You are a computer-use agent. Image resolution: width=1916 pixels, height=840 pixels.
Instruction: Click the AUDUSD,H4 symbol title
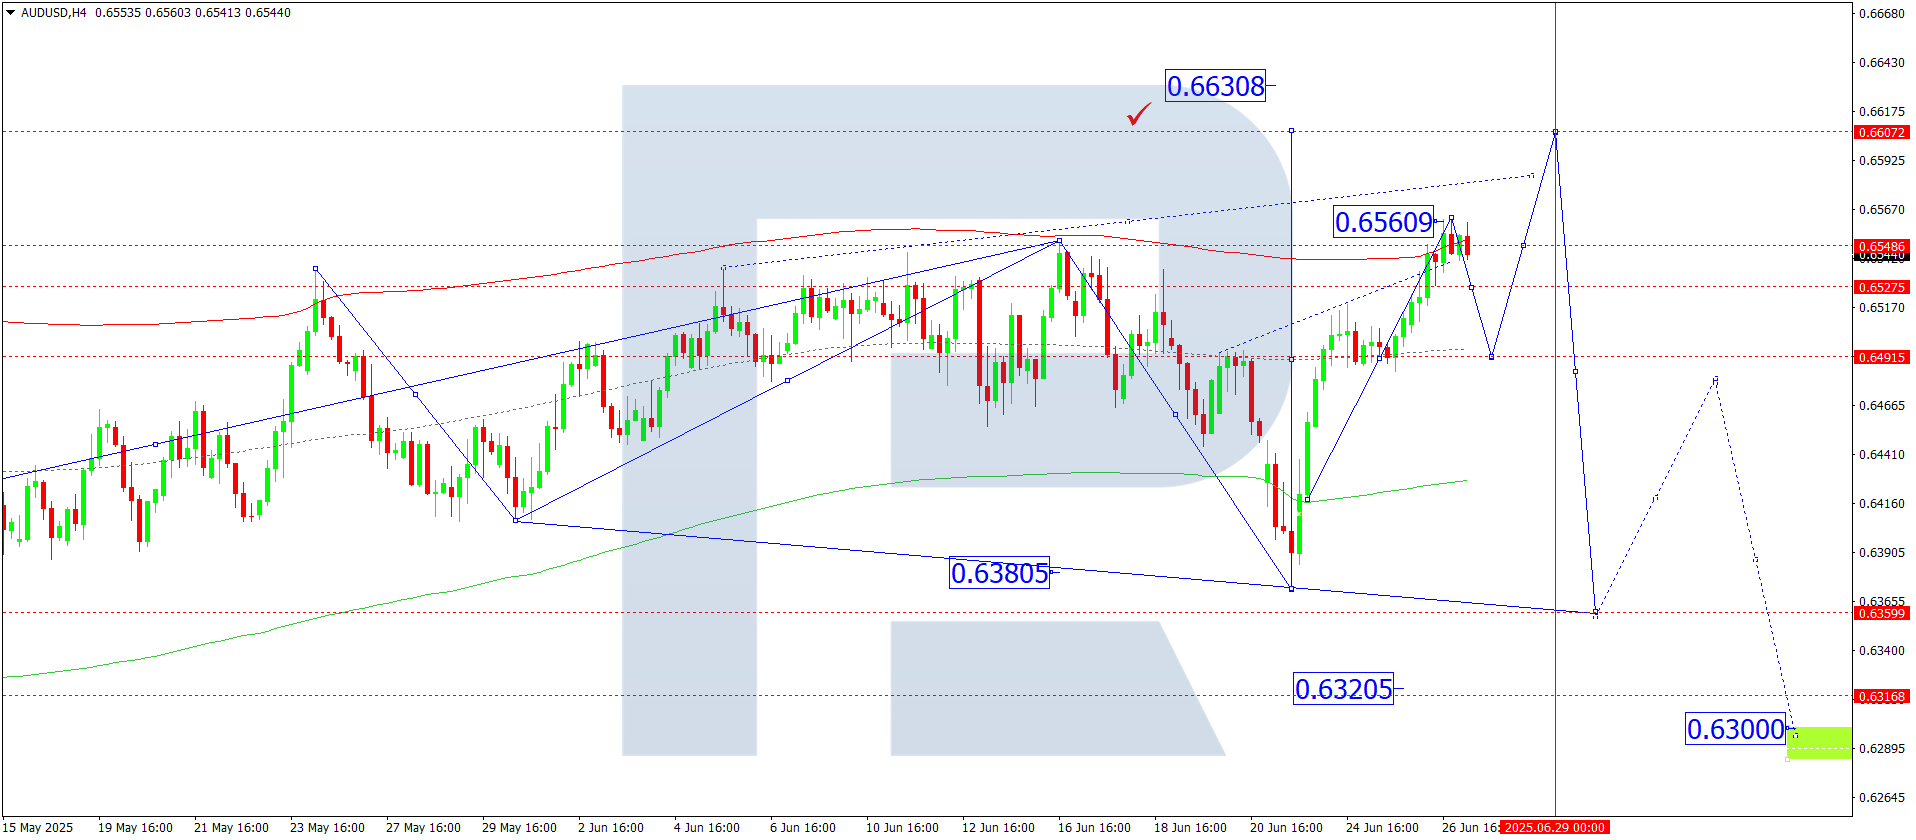pos(53,13)
